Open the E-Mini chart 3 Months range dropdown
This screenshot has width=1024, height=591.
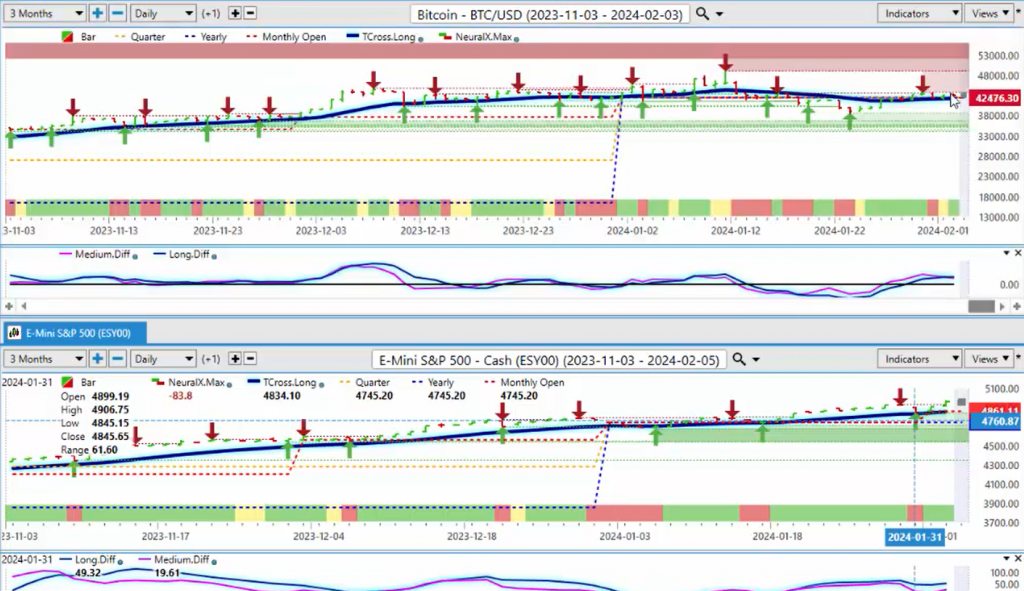click(x=44, y=359)
